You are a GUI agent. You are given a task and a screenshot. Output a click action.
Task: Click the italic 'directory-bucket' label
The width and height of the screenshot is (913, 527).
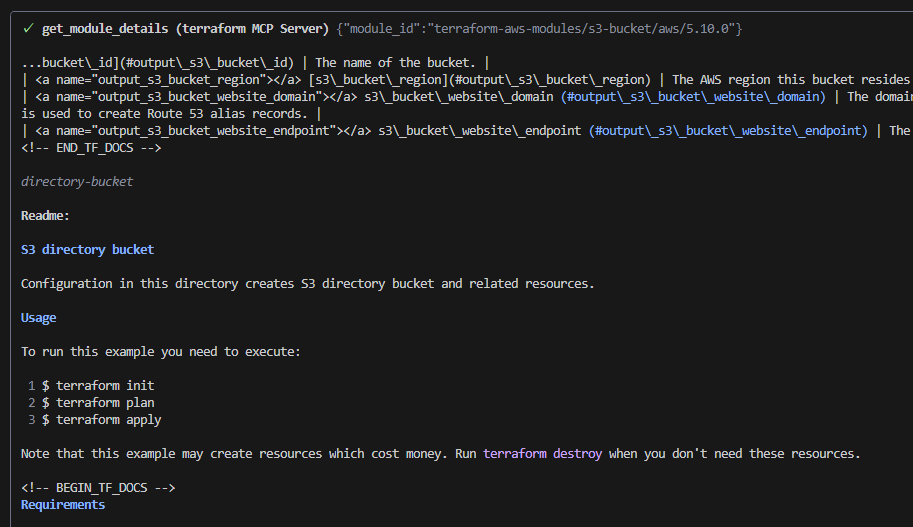[77, 182]
